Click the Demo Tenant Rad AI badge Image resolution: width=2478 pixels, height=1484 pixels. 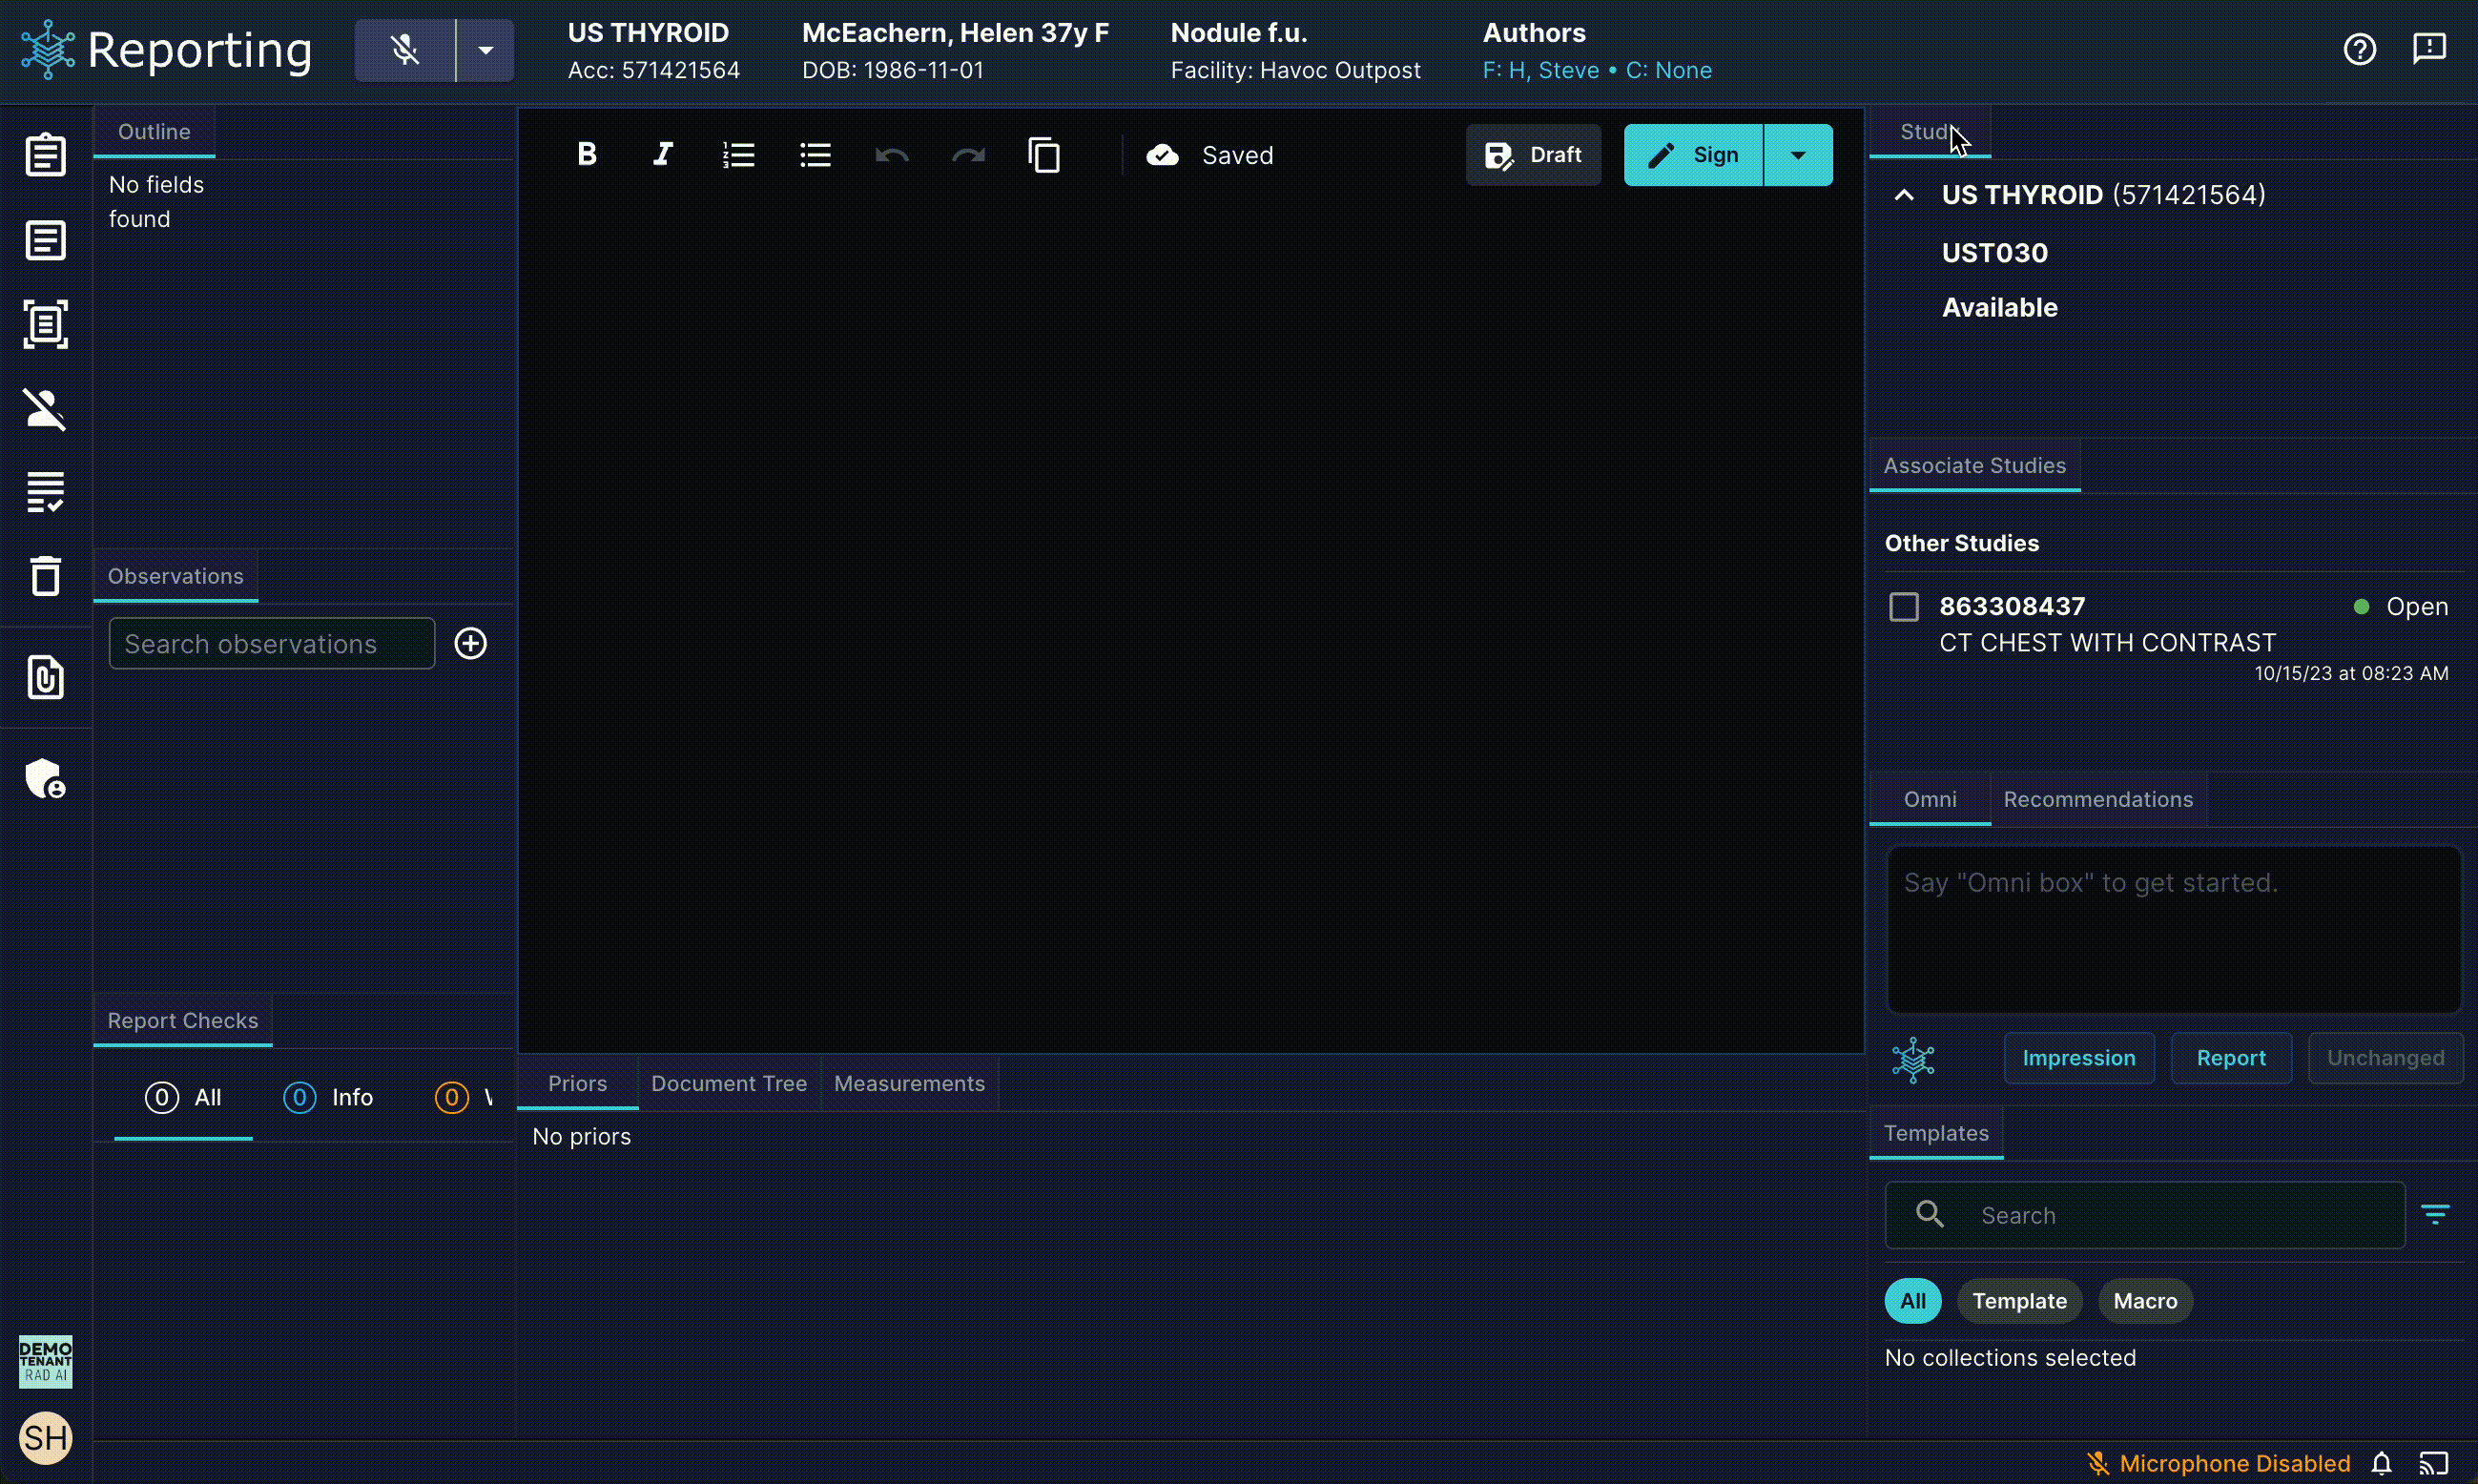point(46,1362)
